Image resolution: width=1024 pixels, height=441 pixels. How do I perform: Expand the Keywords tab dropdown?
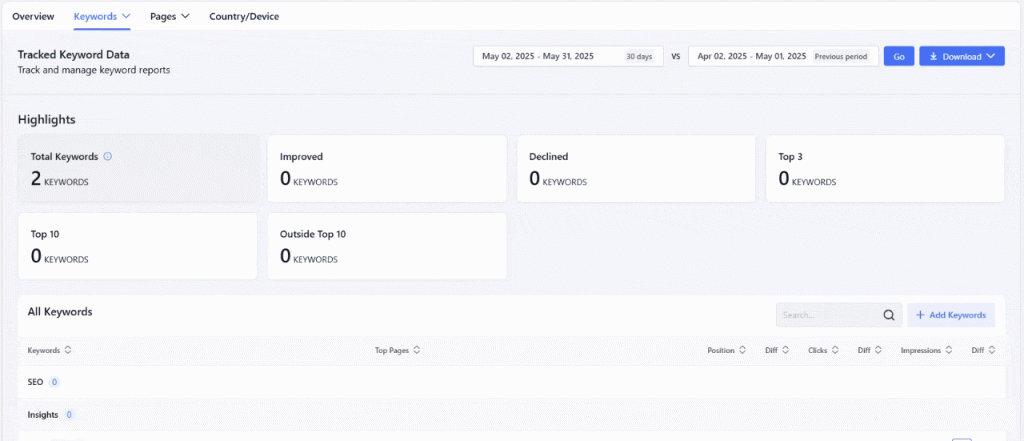pyautogui.click(x=125, y=17)
